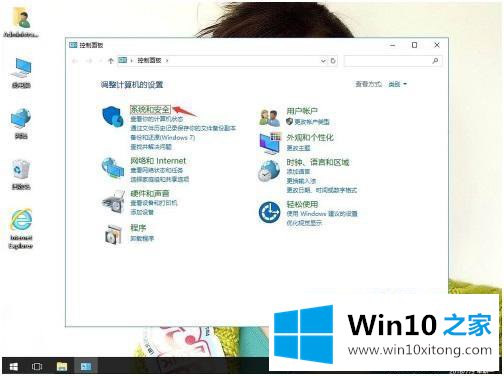Select Control Panel taskbar button
504x376 pixels.
tap(86, 367)
